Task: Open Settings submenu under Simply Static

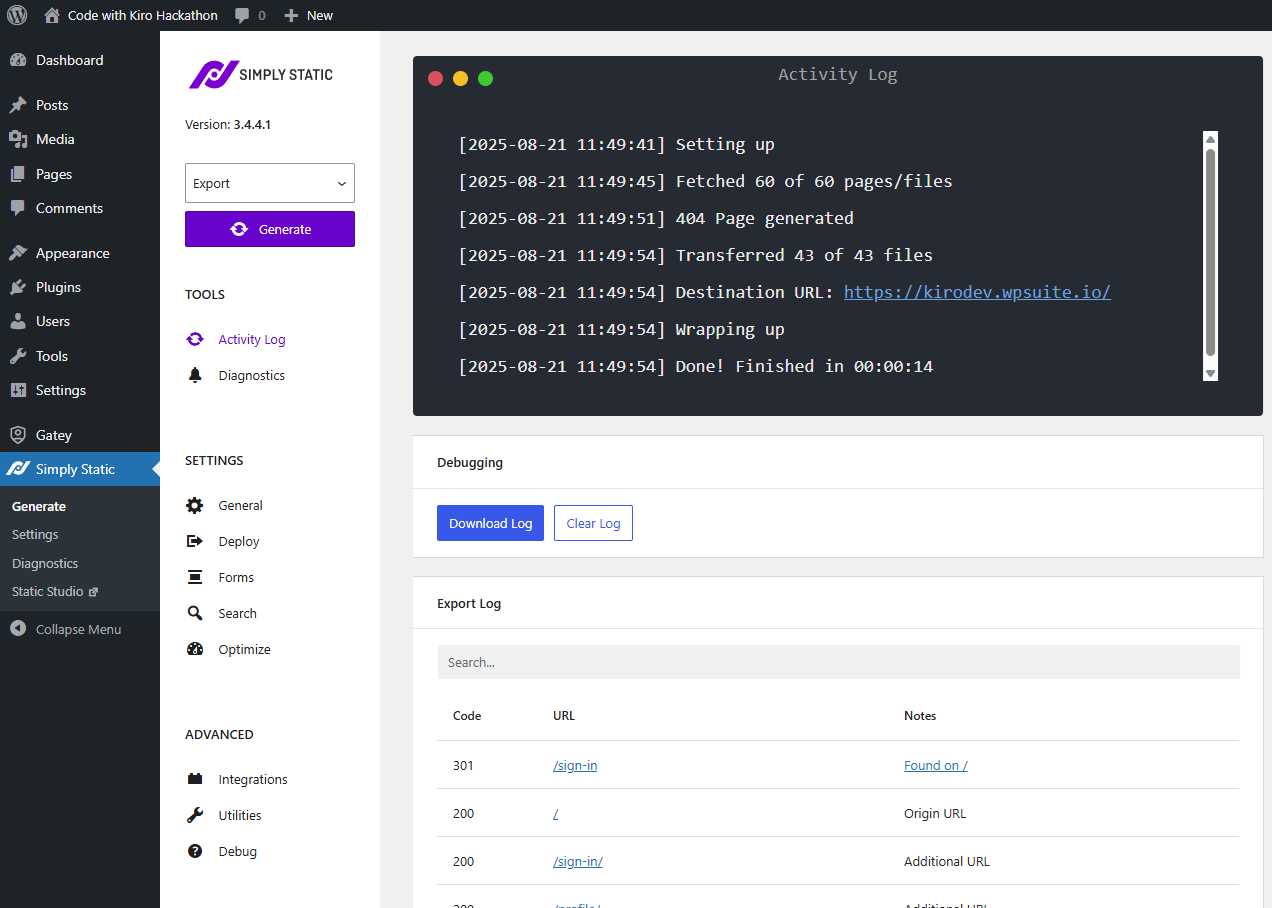Action: (x=35, y=534)
